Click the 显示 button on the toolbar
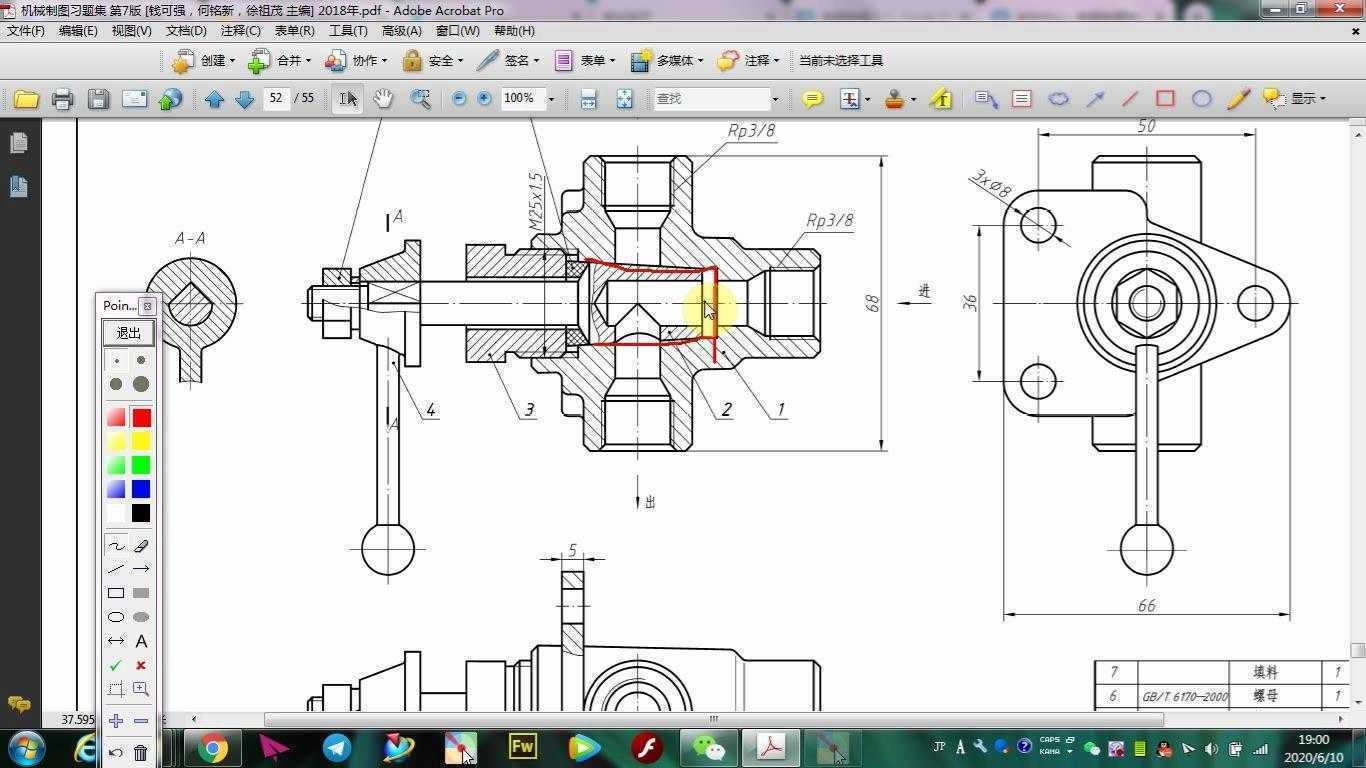 click(1294, 98)
